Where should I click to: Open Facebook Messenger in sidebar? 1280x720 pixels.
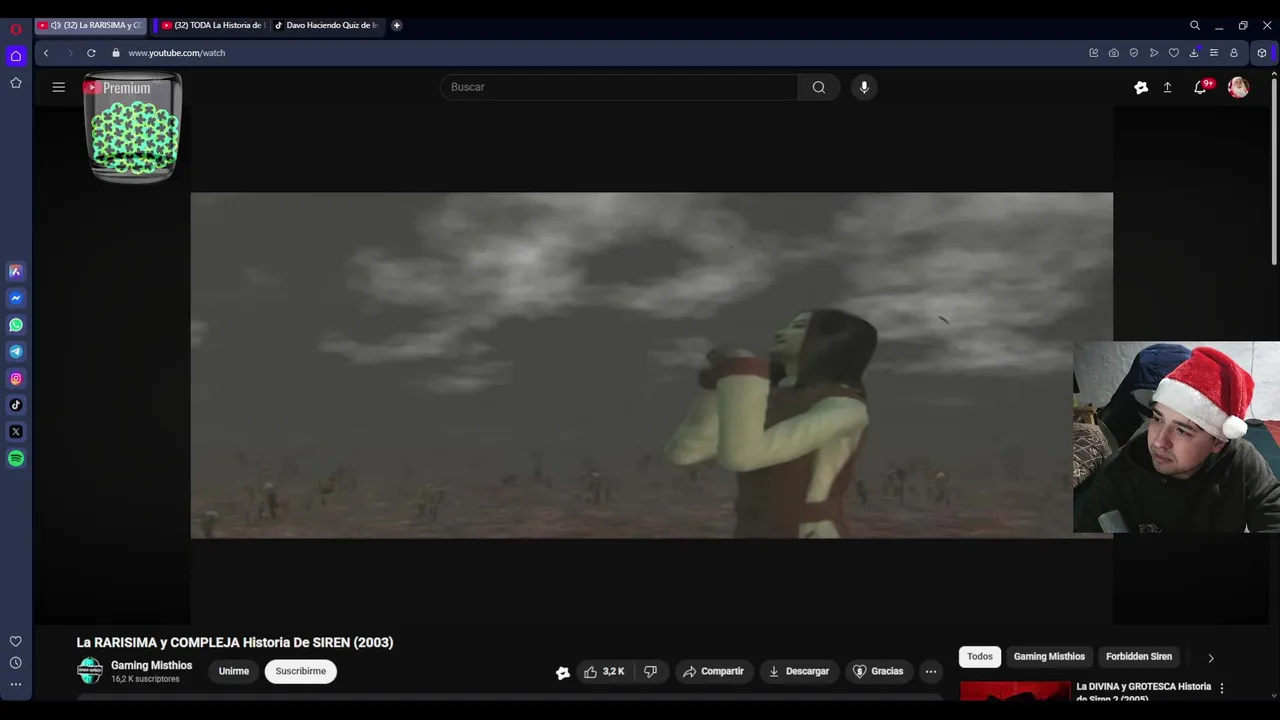coord(16,298)
